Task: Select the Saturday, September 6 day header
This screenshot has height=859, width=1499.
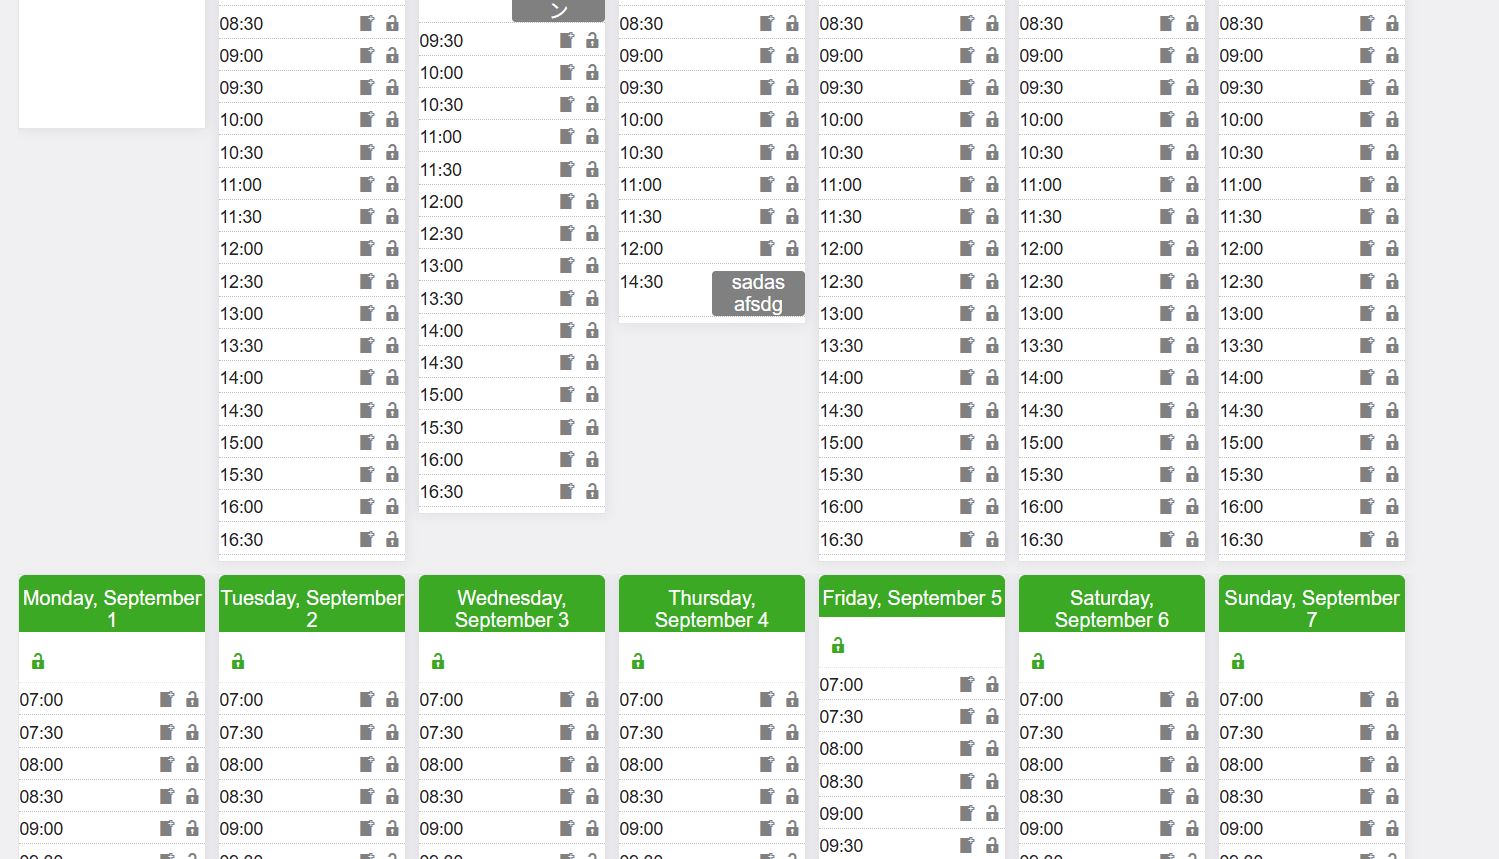Action: click(1111, 608)
